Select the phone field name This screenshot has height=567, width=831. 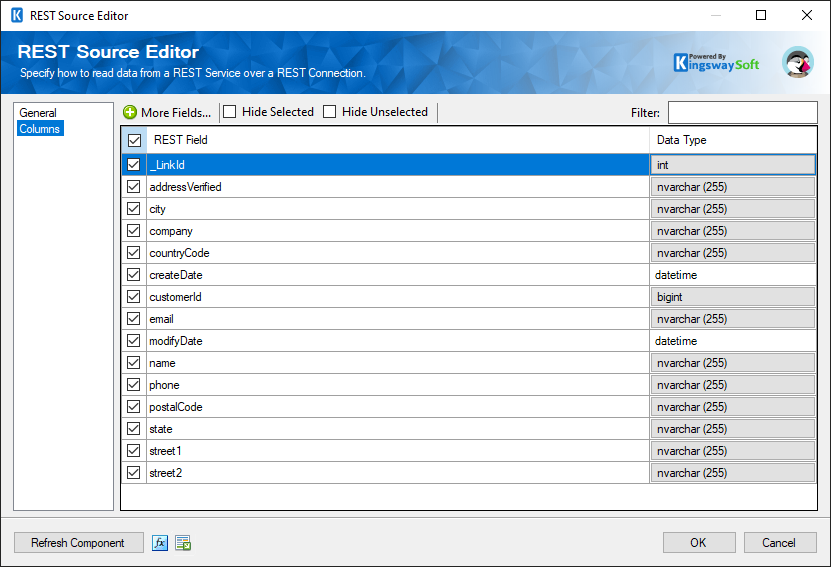click(x=164, y=385)
